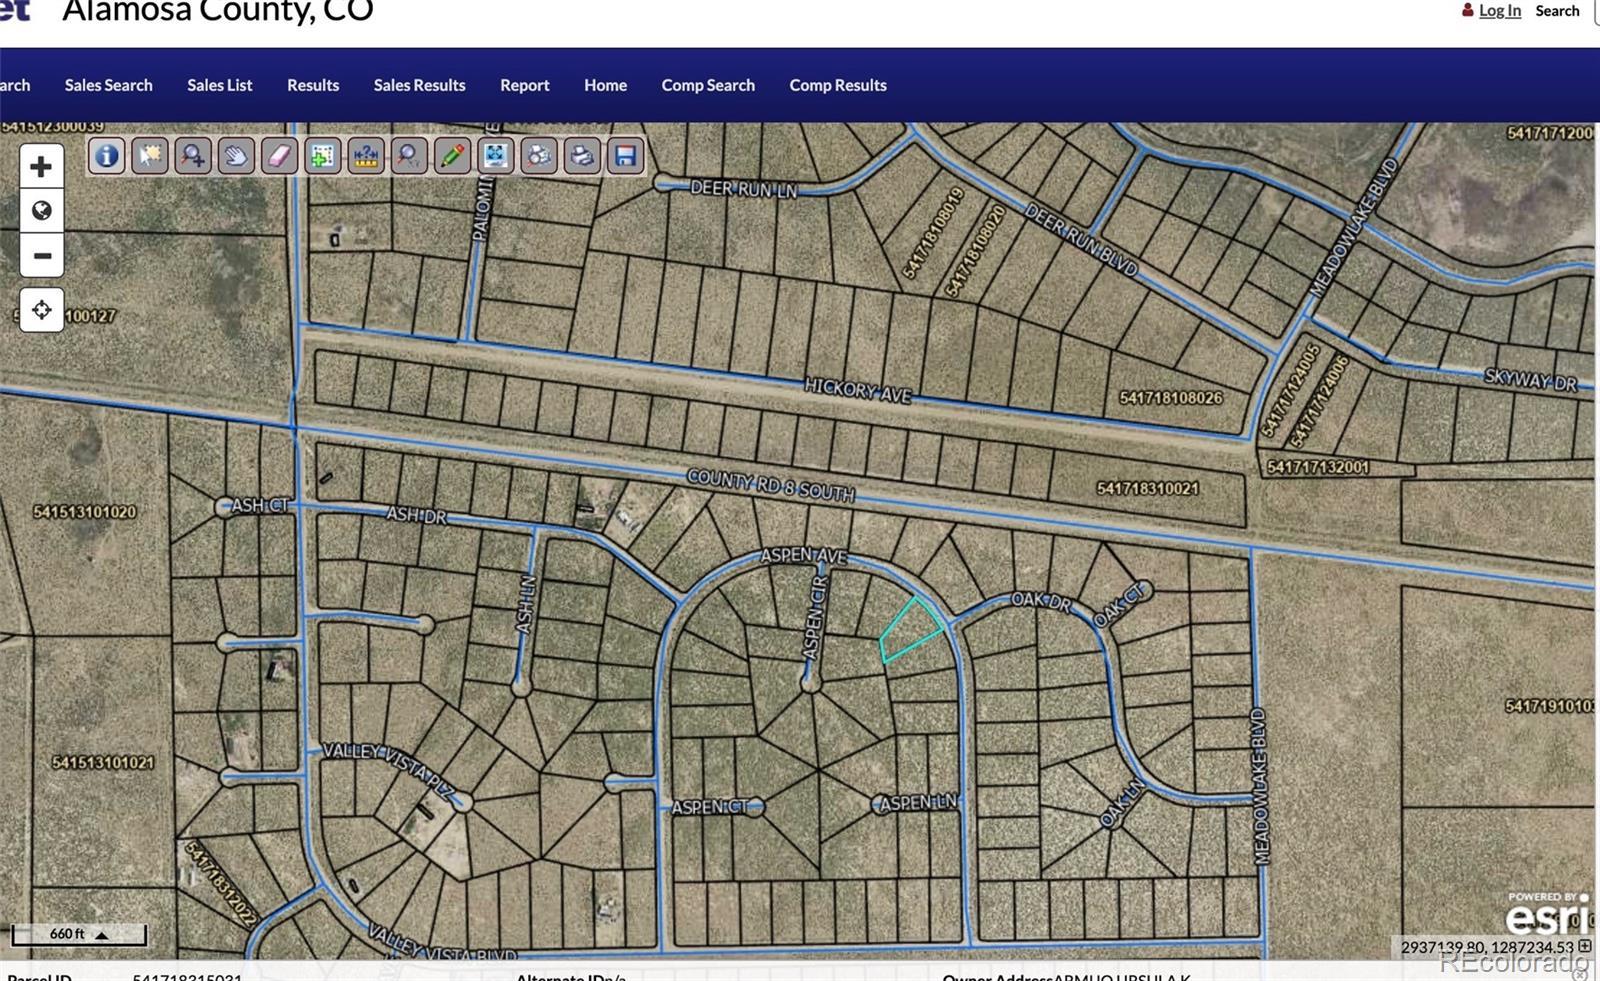Save the map with floppy disk icon
The height and width of the screenshot is (981, 1600).
coord(625,156)
